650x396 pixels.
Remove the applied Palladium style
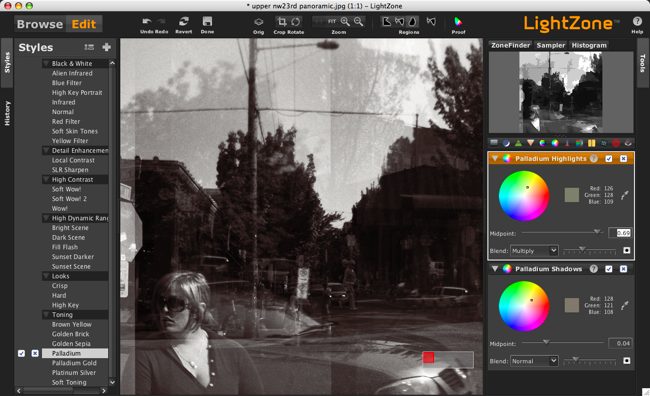pyautogui.click(x=35, y=353)
